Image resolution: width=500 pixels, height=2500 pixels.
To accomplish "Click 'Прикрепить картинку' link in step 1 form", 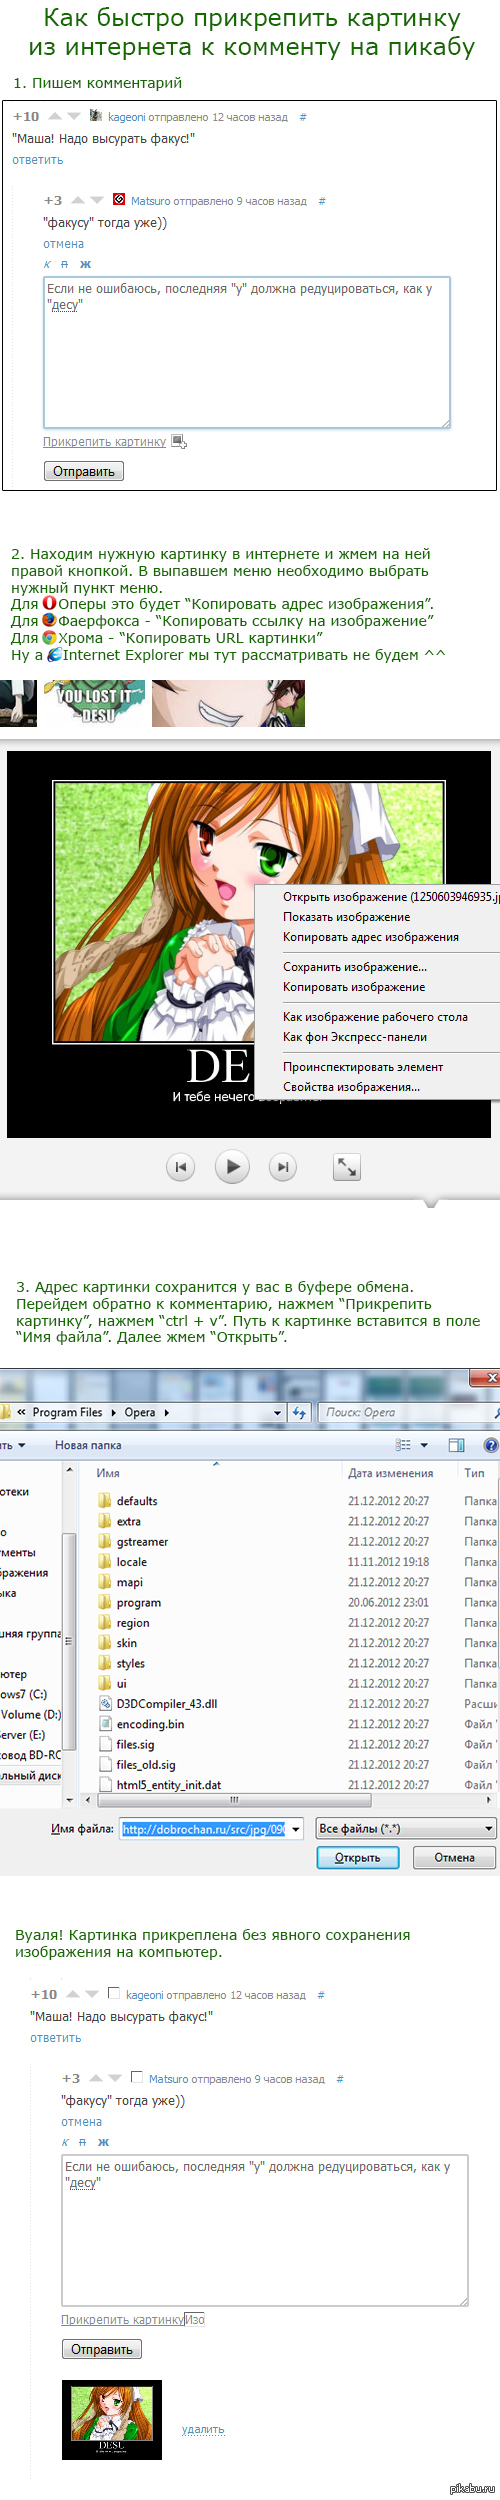I will [x=104, y=442].
